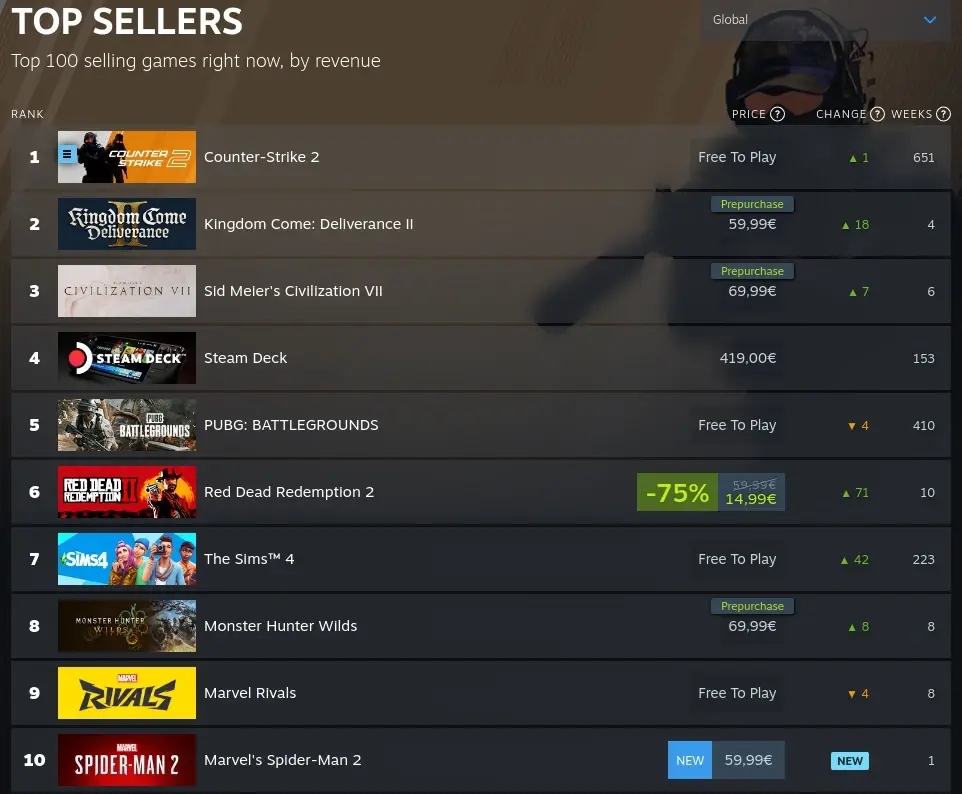962x794 pixels.
Task: Open the Global region dropdown
Action: (x=825, y=20)
